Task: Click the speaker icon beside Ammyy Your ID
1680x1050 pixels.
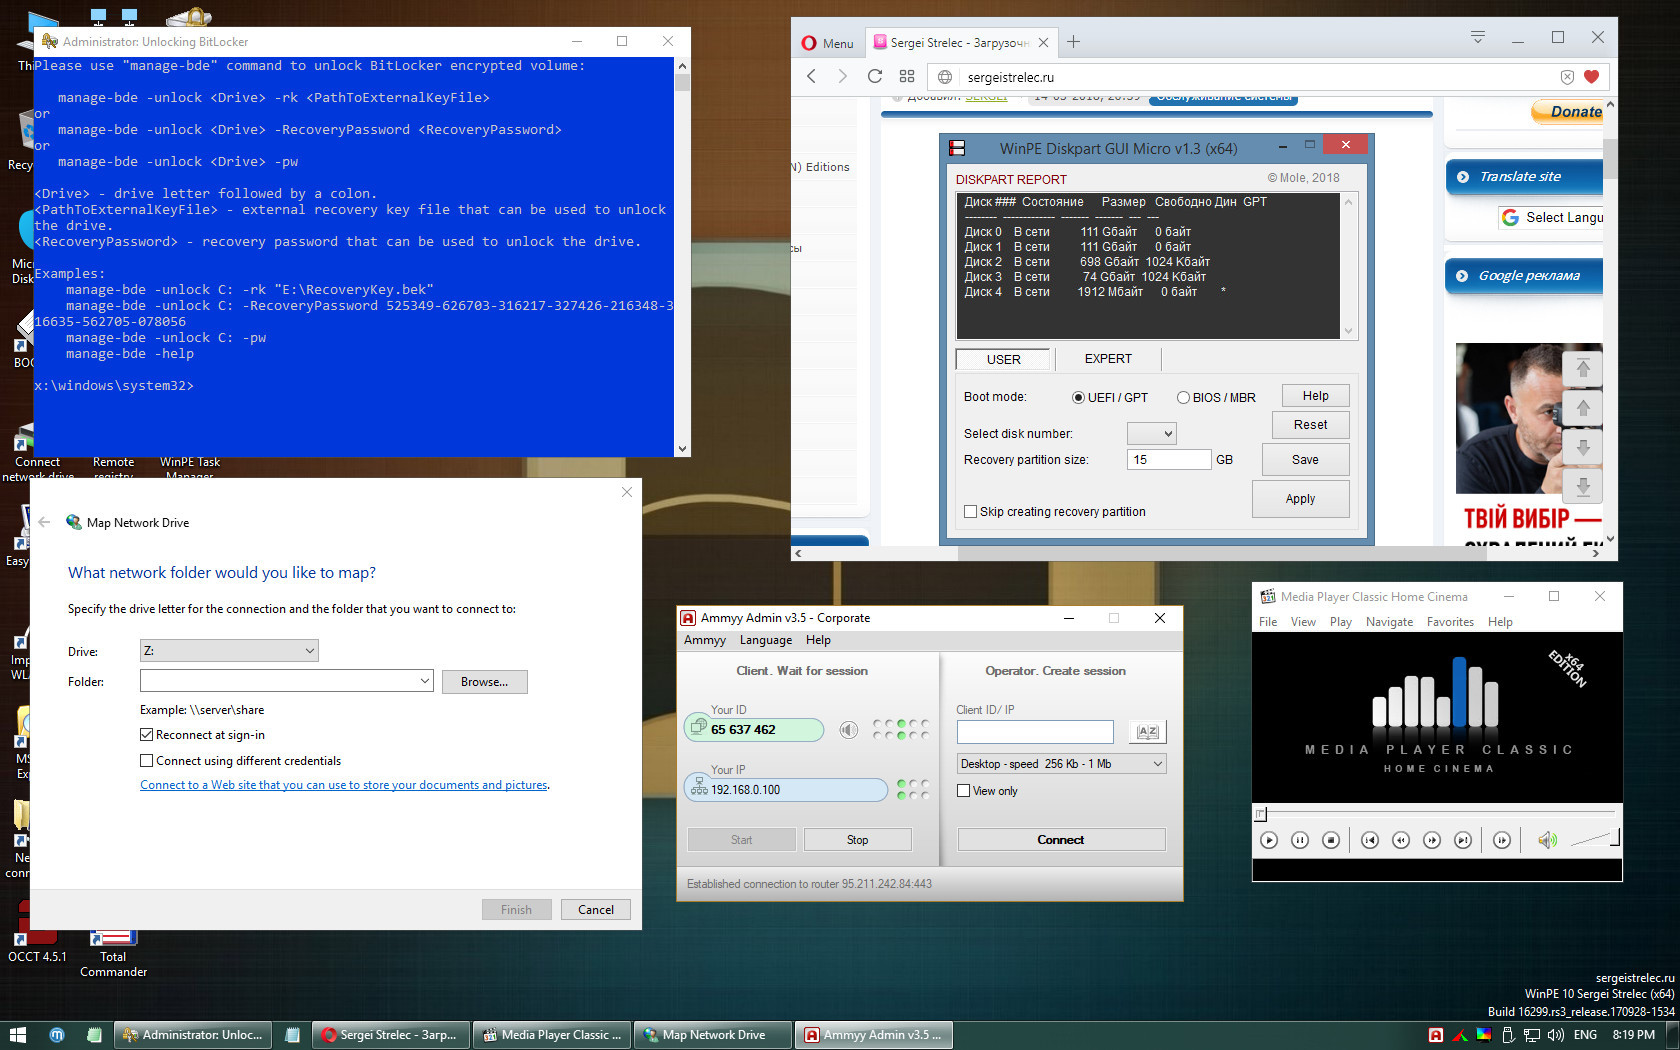Action: pyautogui.click(x=848, y=730)
